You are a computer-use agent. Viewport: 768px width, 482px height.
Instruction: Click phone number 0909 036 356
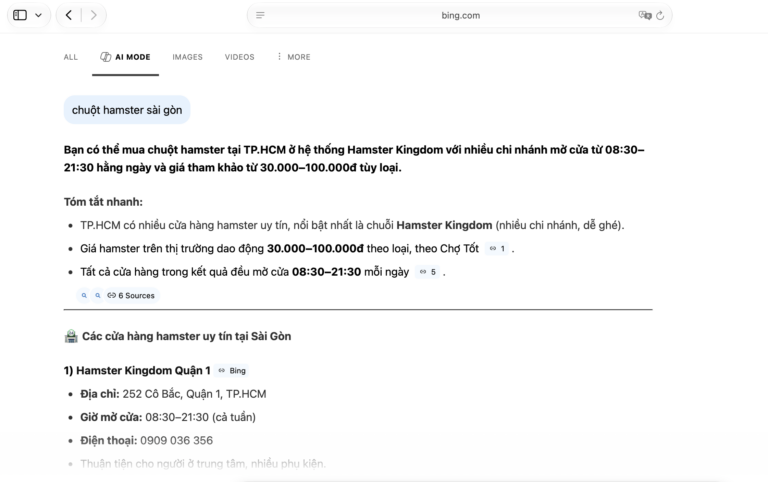tap(176, 440)
